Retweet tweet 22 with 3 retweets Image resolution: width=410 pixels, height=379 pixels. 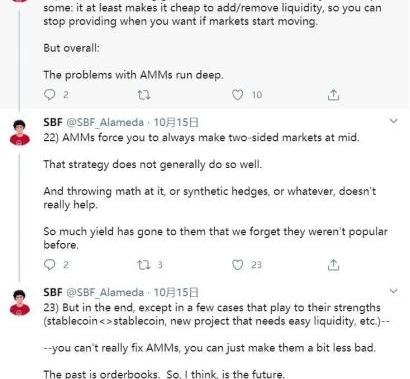coord(144,265)
